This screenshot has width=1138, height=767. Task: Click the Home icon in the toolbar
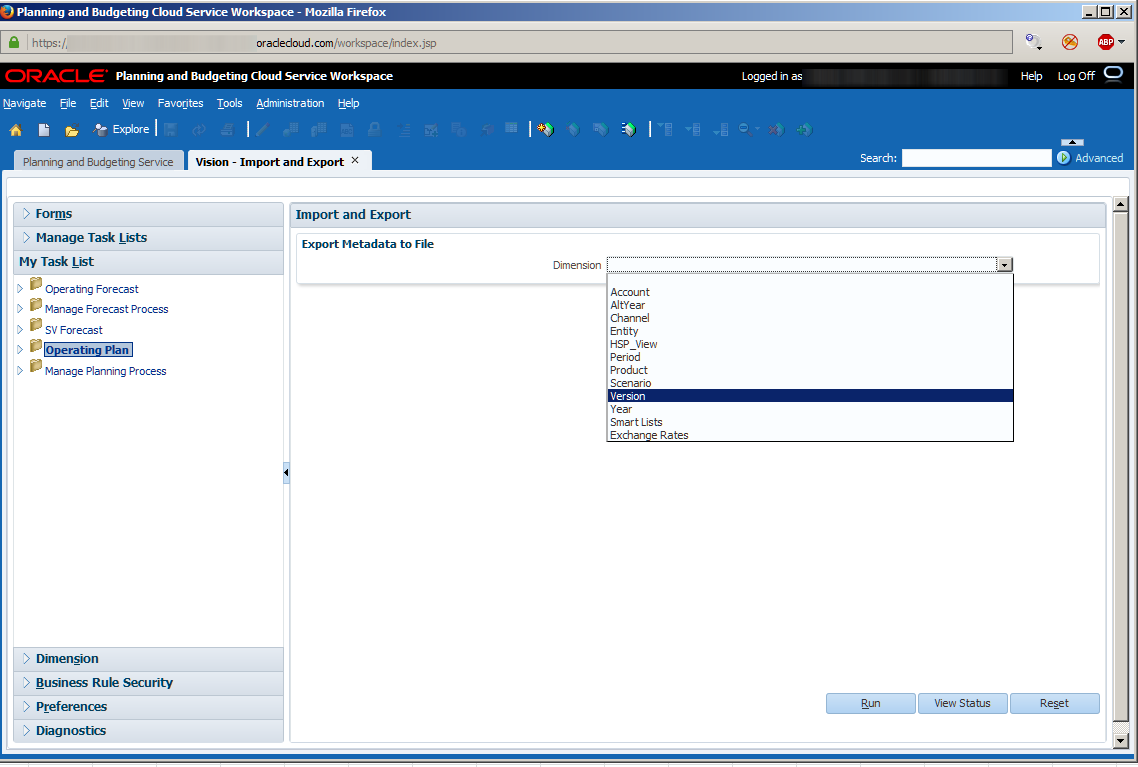click(15, 130)
